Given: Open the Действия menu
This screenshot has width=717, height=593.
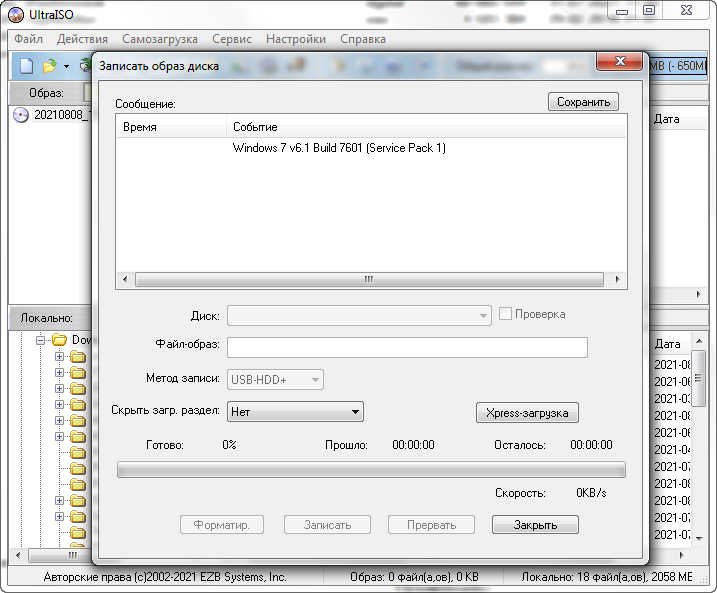Looking at the screenshot, I should [x=82, y=39].
